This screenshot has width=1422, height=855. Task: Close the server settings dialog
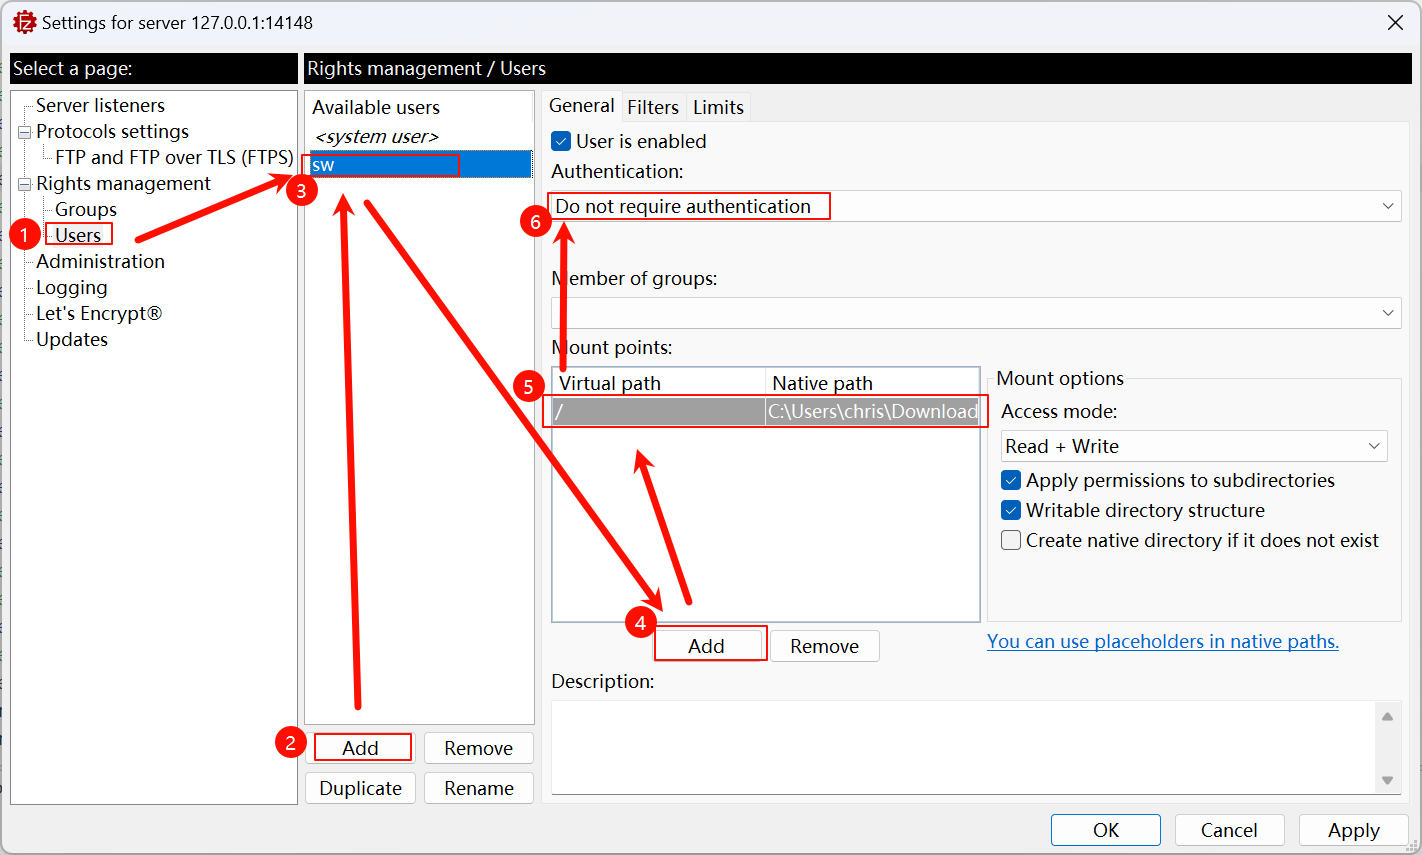pos(1395,22)
